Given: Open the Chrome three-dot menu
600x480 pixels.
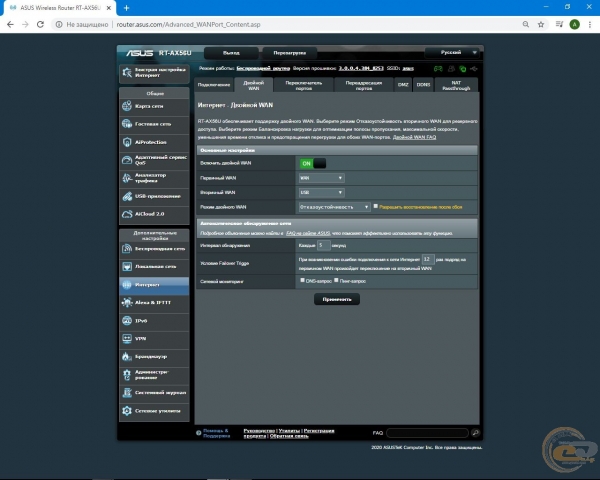Looking at the screenshot, I should 590,24.
